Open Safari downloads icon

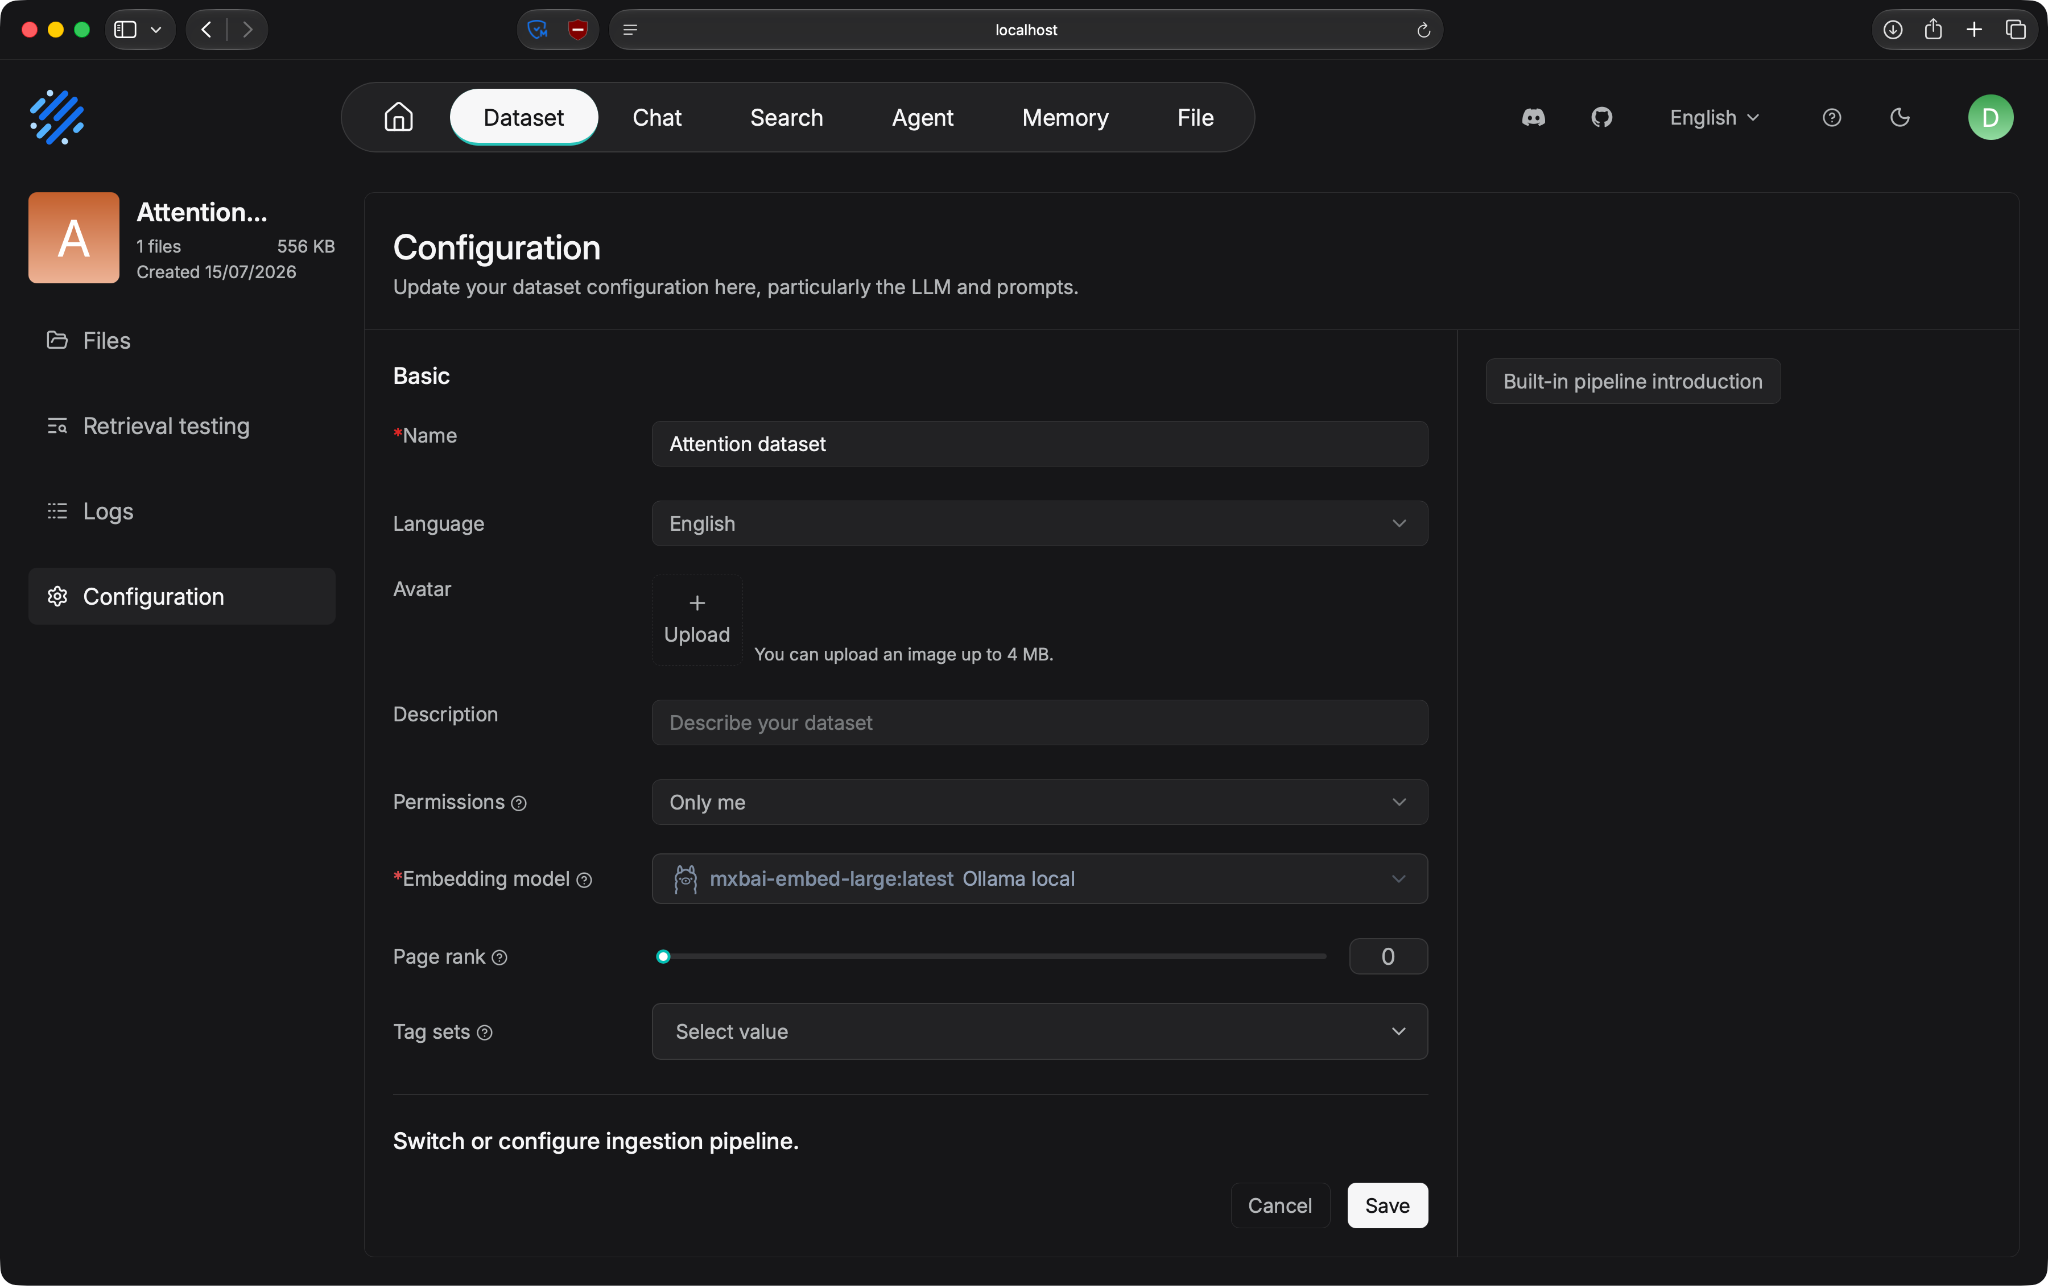pos(1893,30)
